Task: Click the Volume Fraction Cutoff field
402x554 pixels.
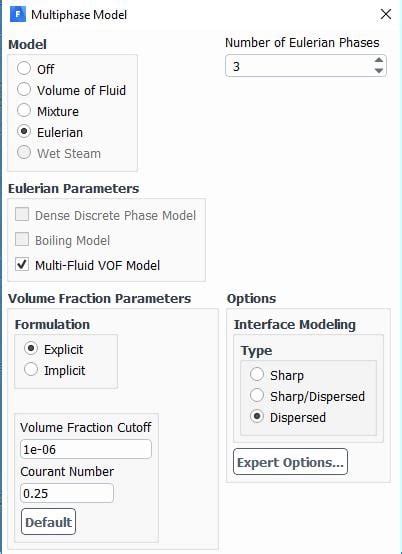Action: (86, 449)
